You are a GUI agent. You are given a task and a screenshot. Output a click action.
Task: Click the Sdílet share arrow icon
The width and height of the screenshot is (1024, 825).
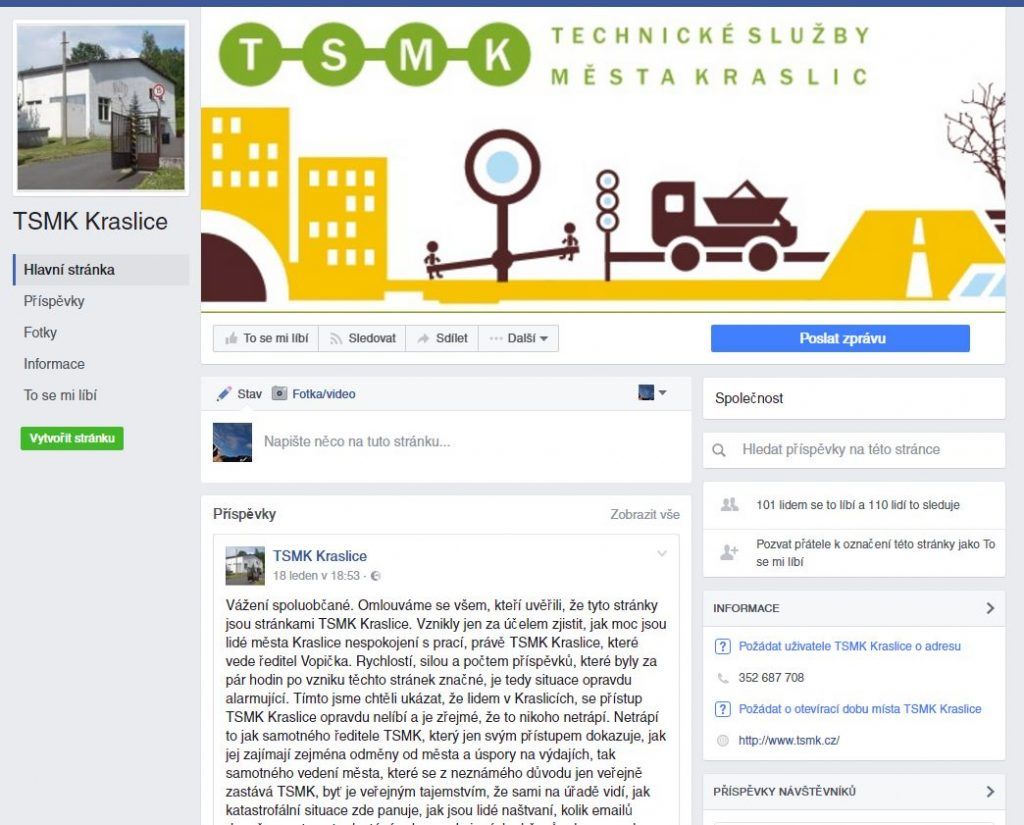click(x=423, y=338)
